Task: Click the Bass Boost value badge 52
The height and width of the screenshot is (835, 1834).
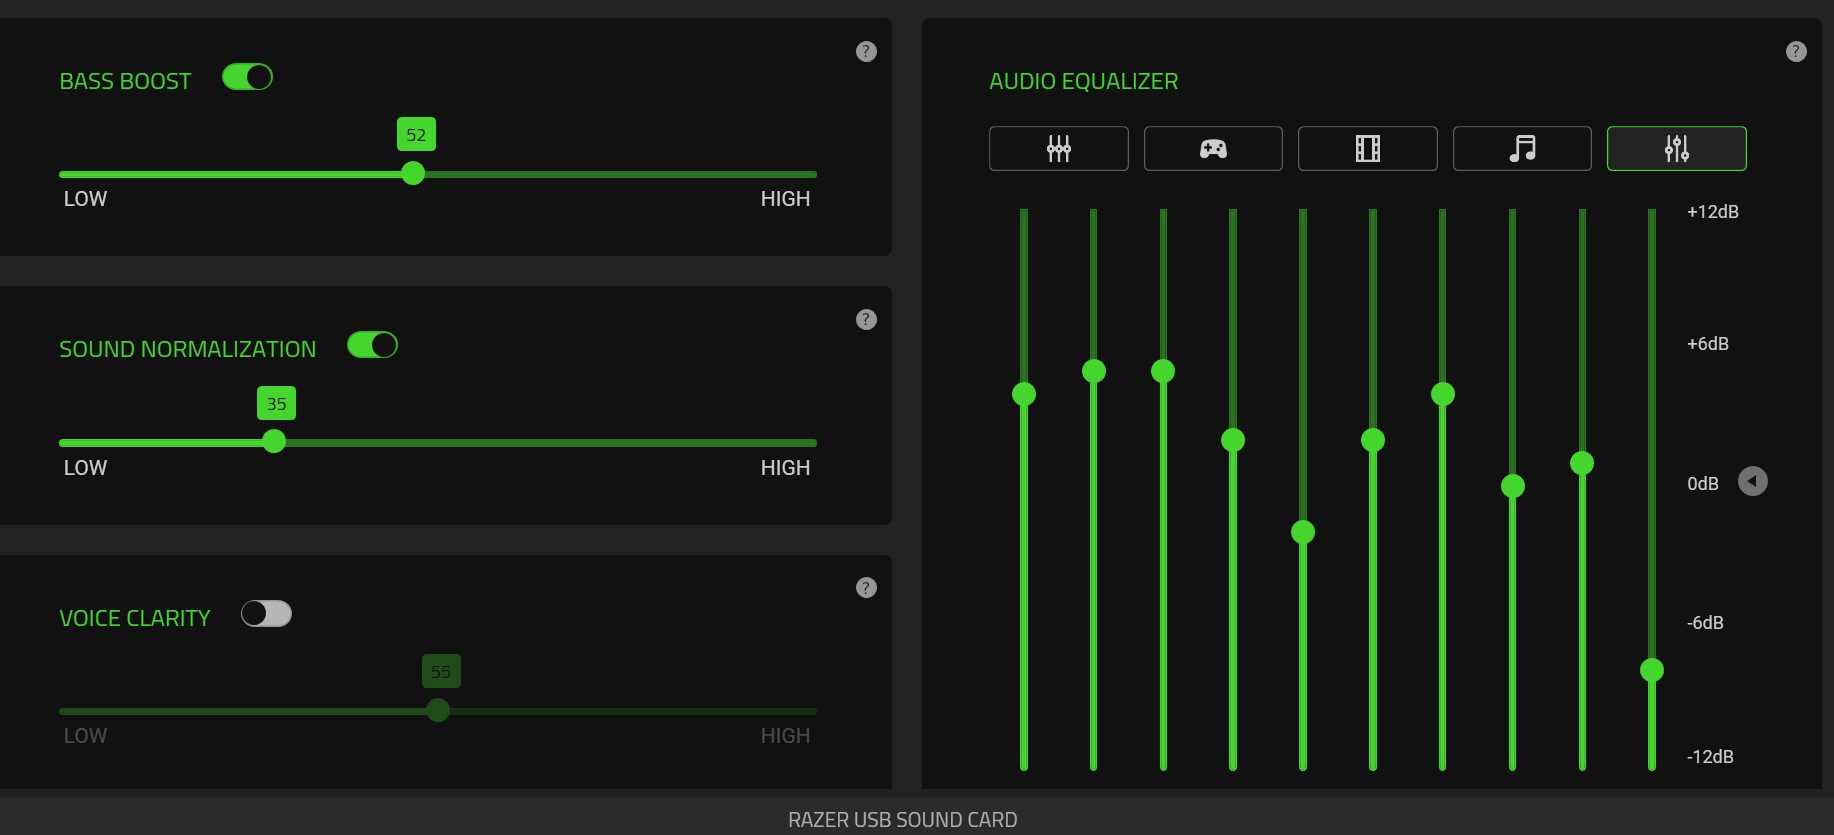Action: coord(416,135)
